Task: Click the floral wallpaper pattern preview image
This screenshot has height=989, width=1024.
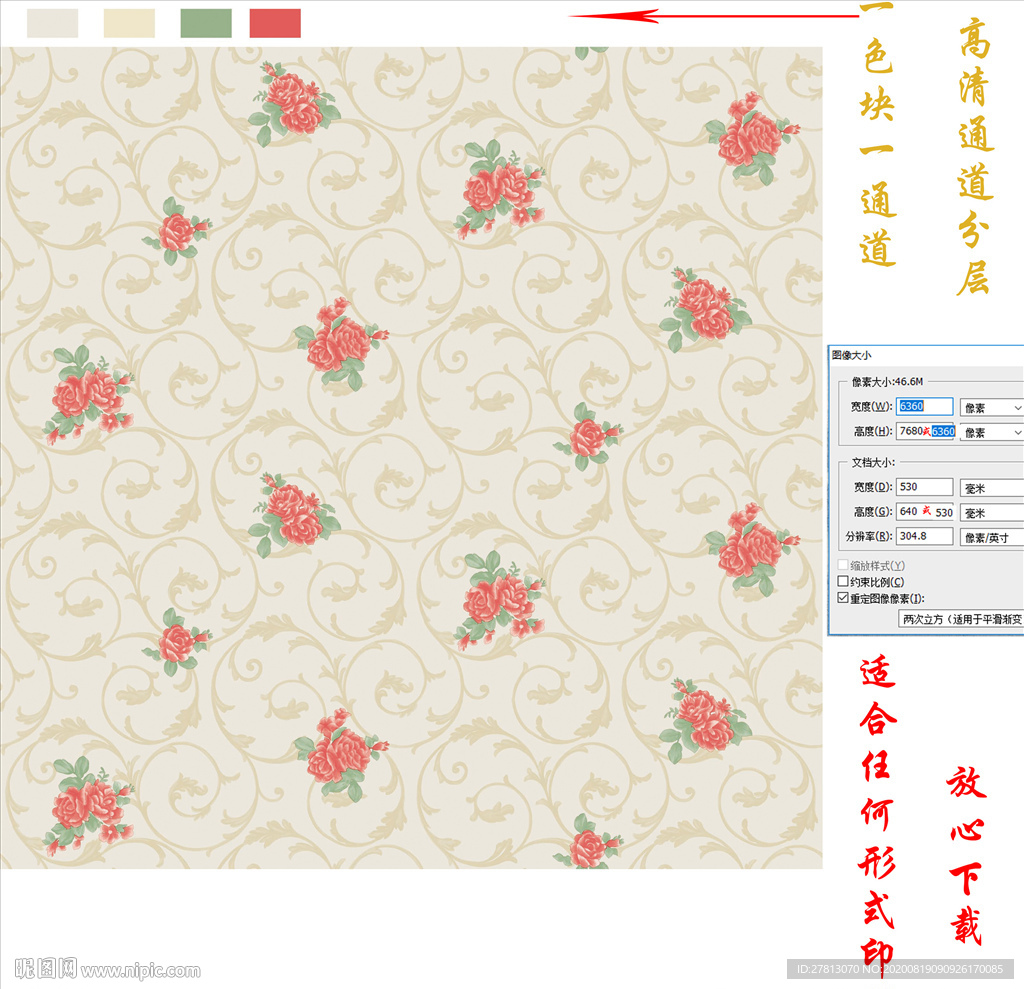Action: click(411, 457)
